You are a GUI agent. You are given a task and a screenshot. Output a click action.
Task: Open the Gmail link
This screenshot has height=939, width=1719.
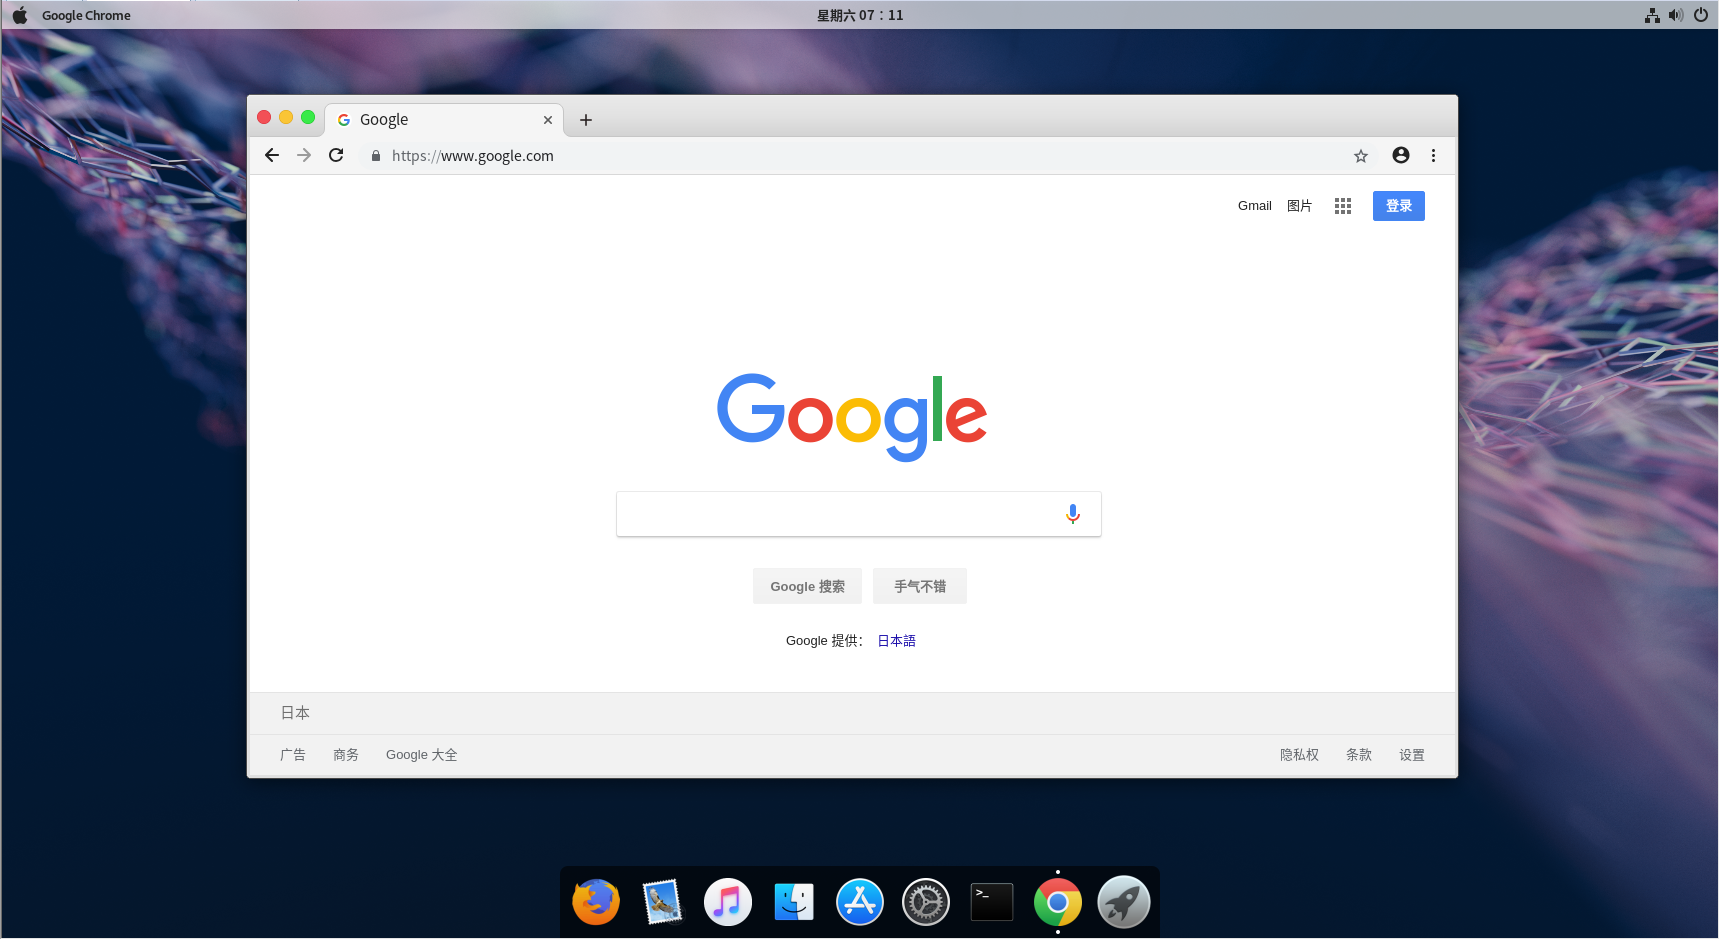[1254, 206]
